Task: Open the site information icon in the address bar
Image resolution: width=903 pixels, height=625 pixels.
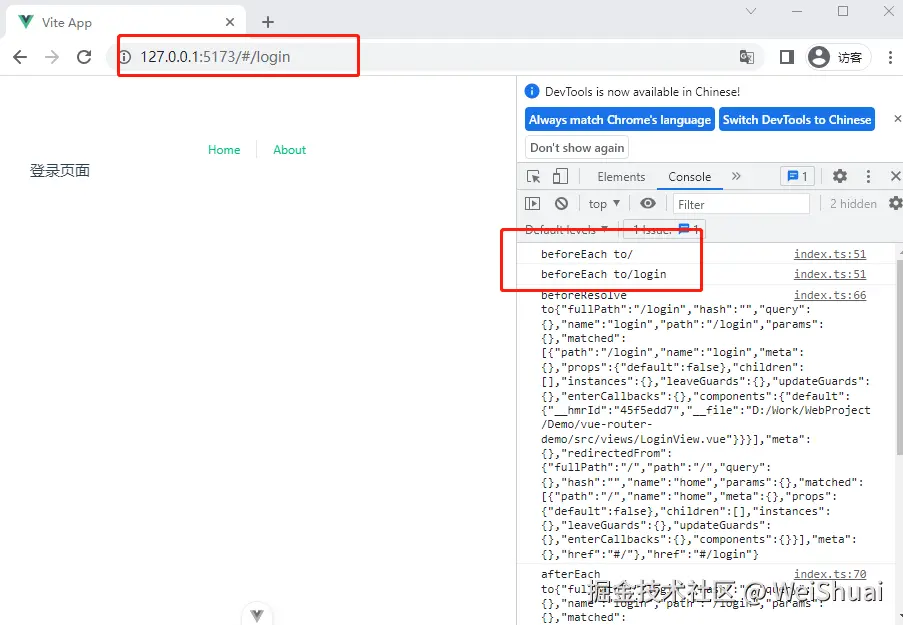Action: tap(125, 56)
